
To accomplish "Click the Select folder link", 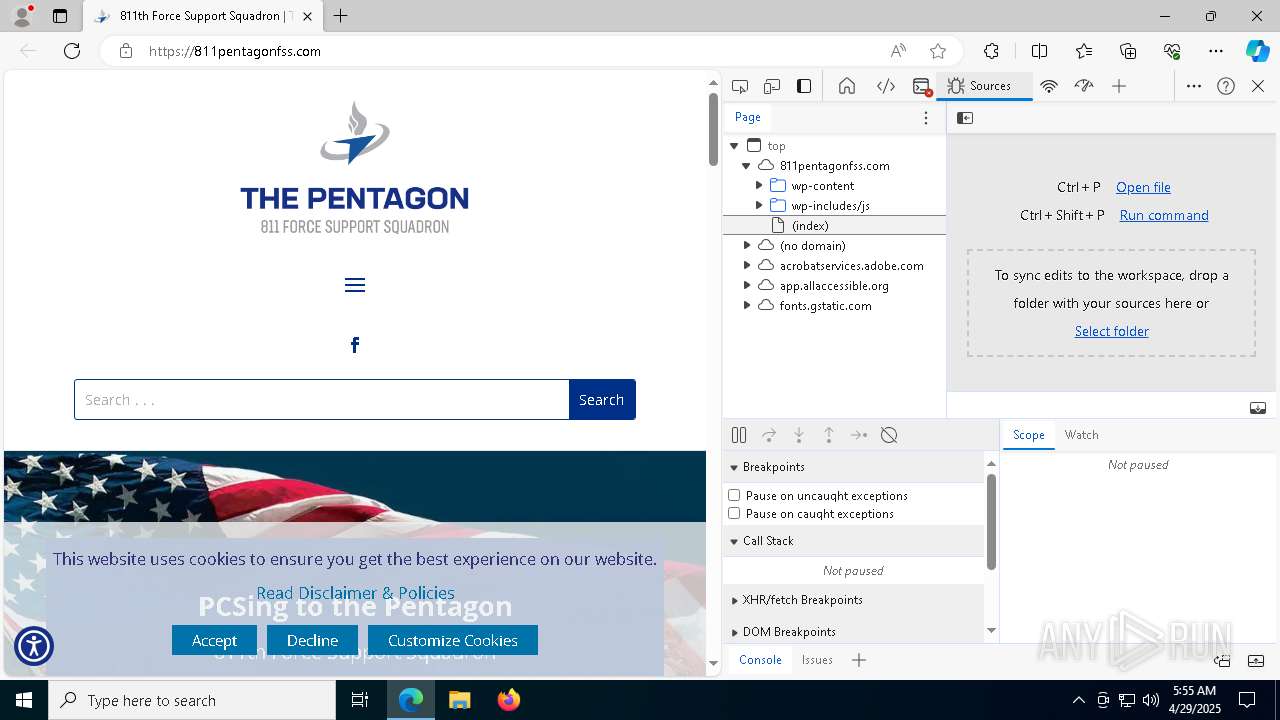I will (x=1112, y=331).
